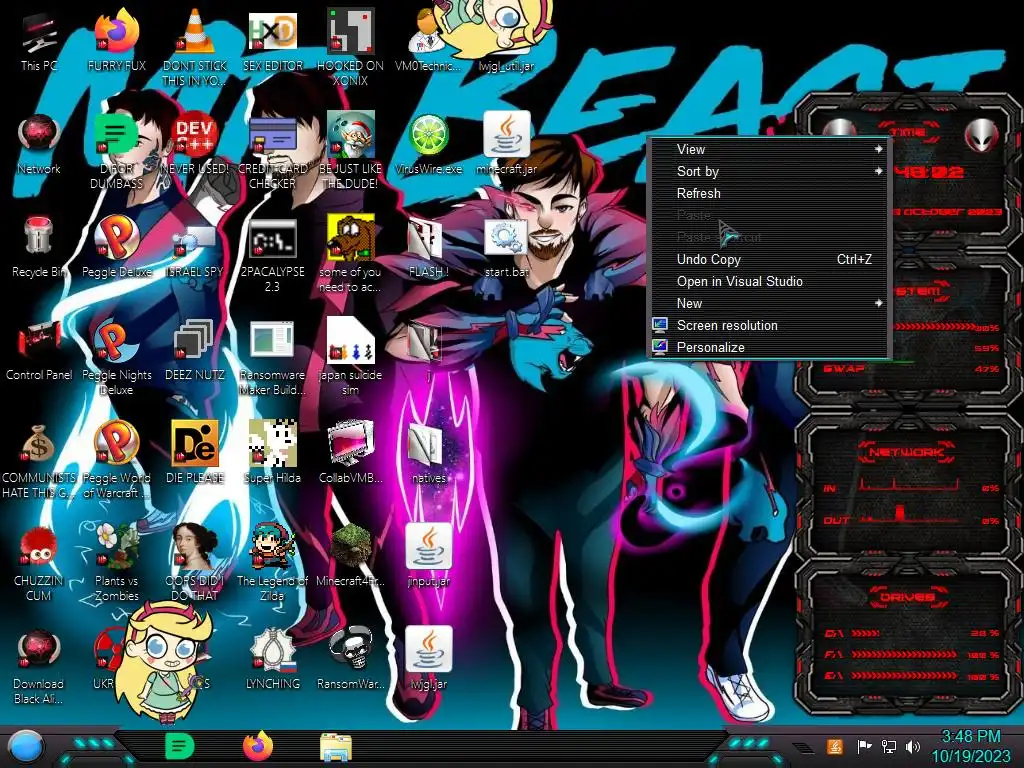Expand the Sort by submenu arrow

(x=878, y=171)
